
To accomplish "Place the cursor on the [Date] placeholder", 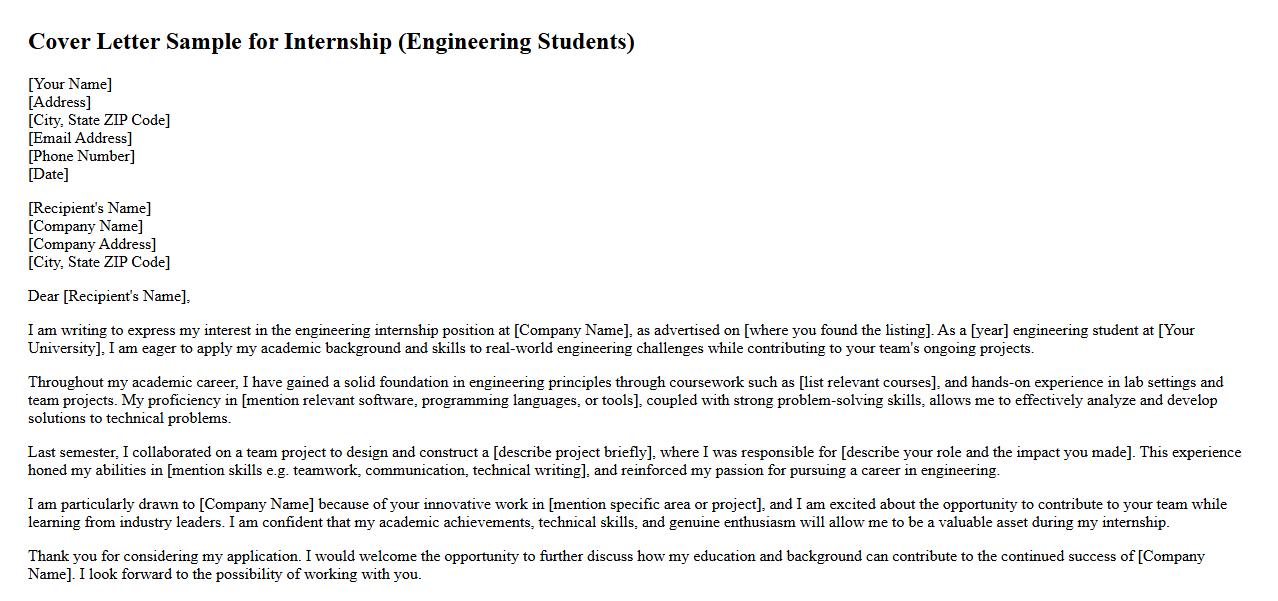I will click(x=48, y=174).
